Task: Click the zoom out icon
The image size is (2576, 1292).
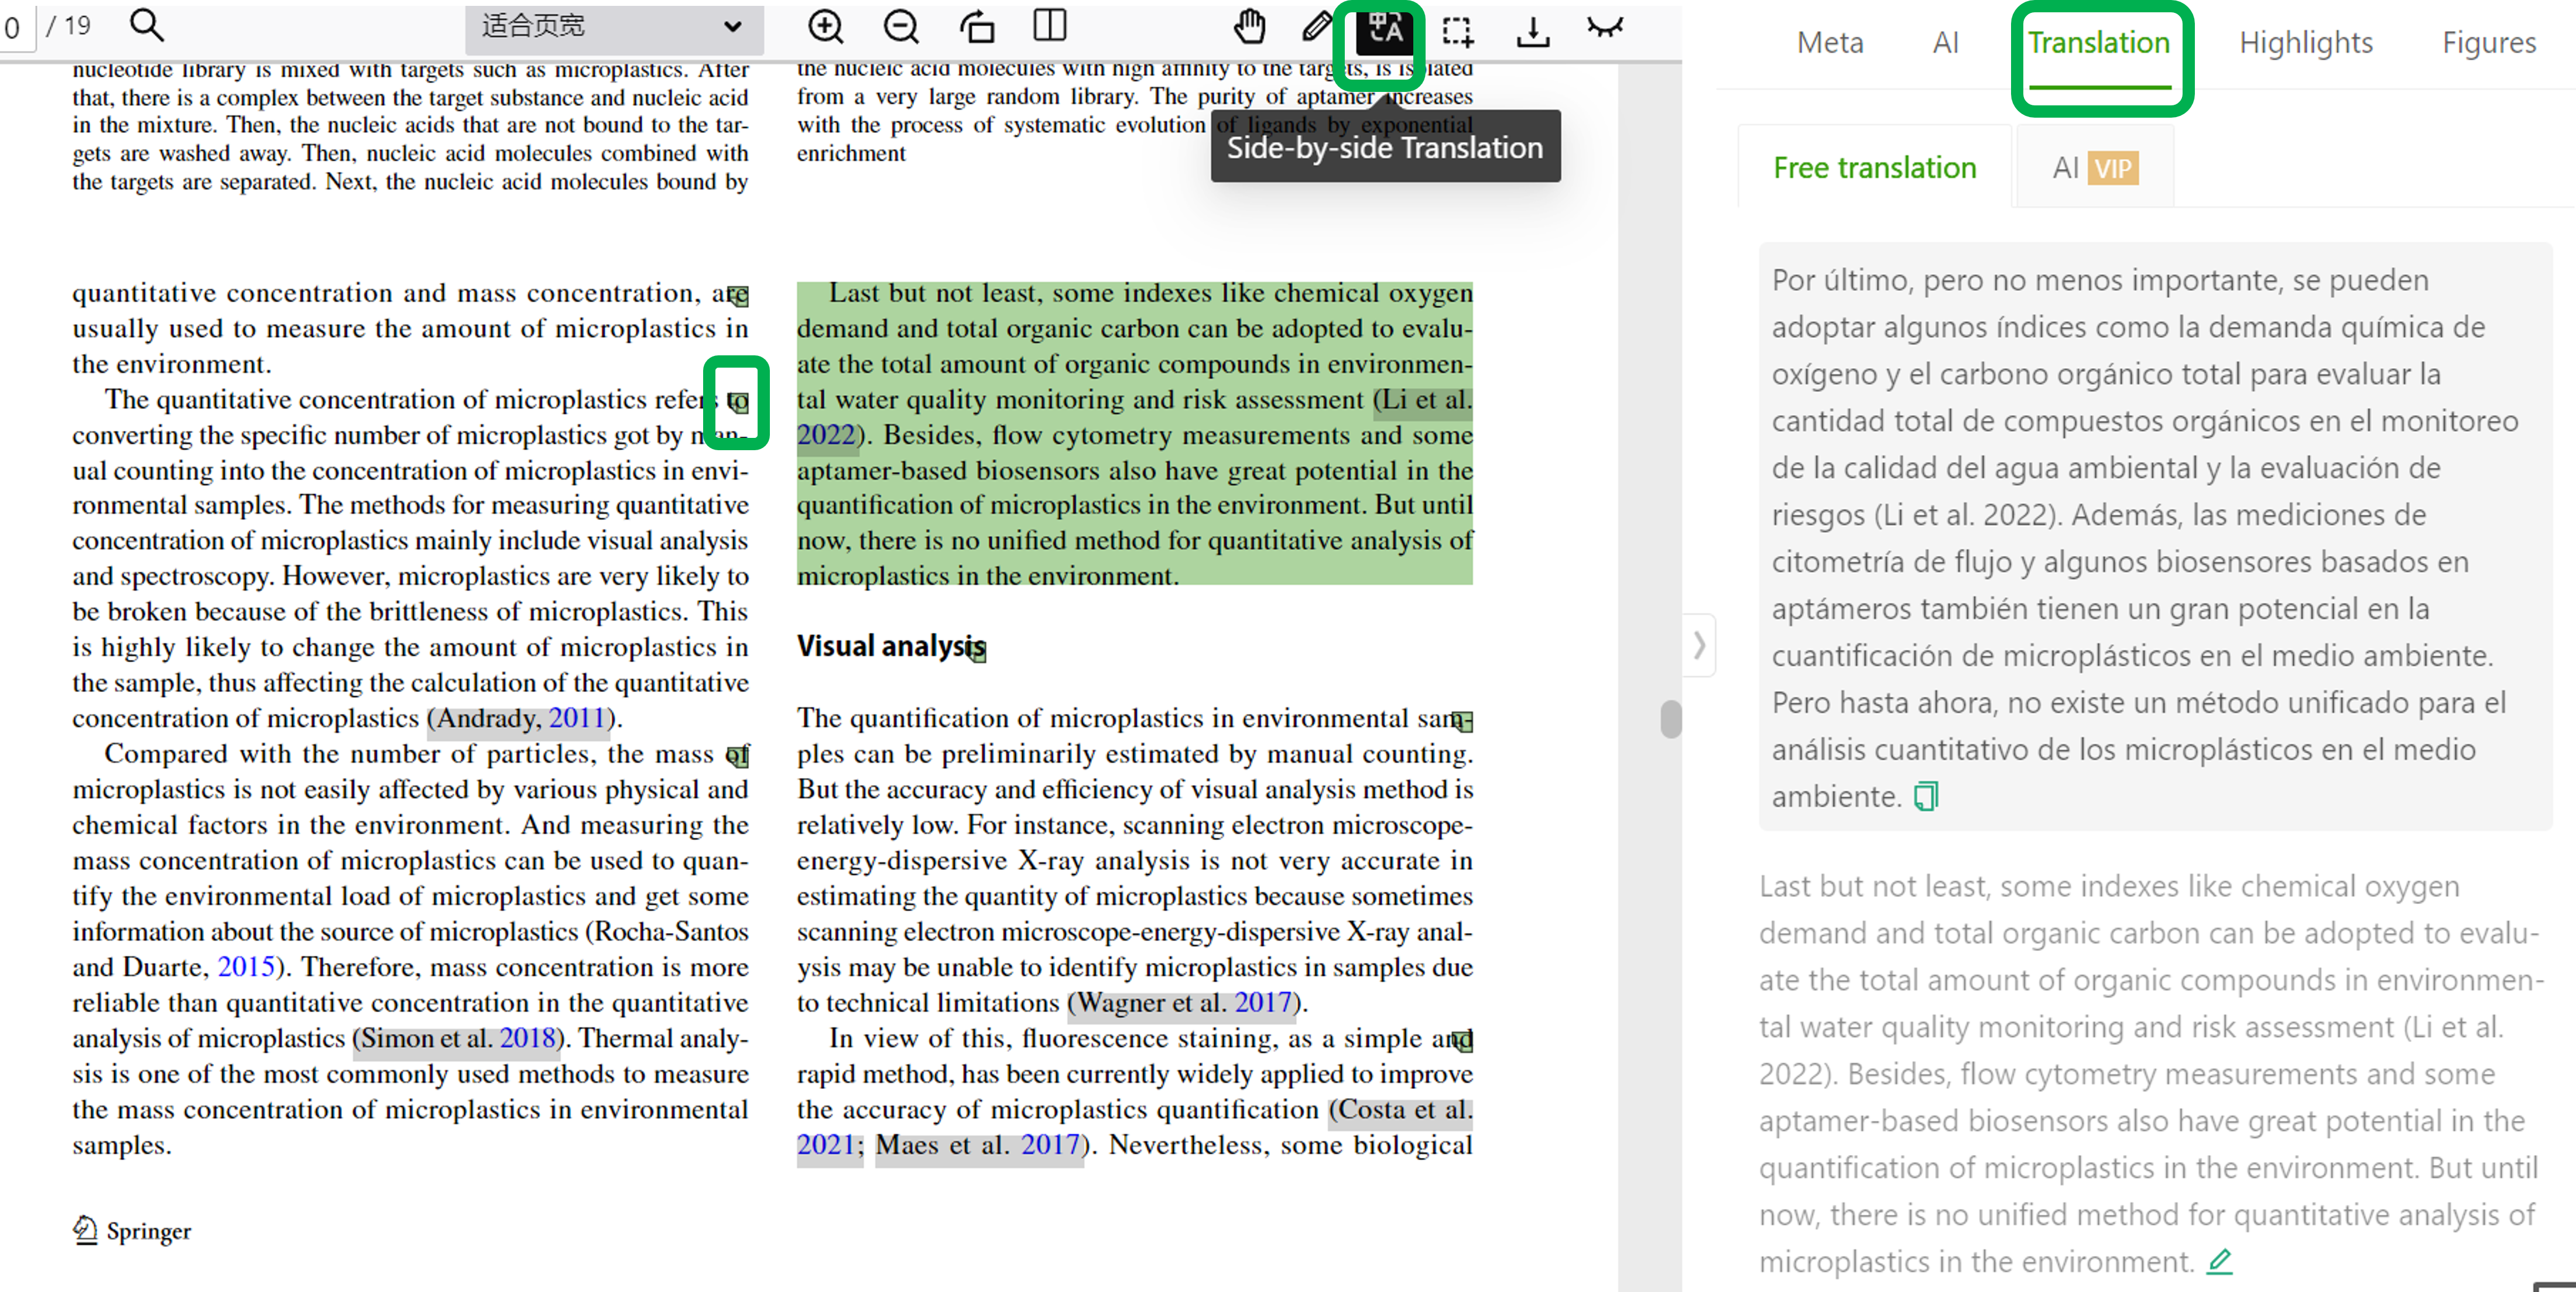Action: [900, 27]
